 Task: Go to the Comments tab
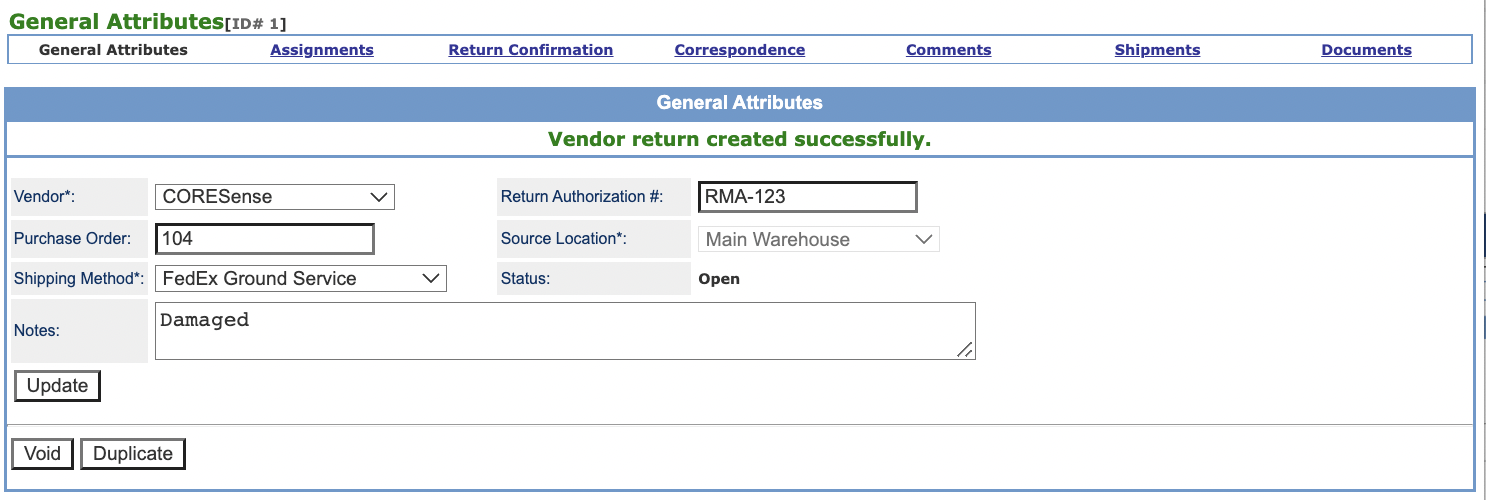948,50
